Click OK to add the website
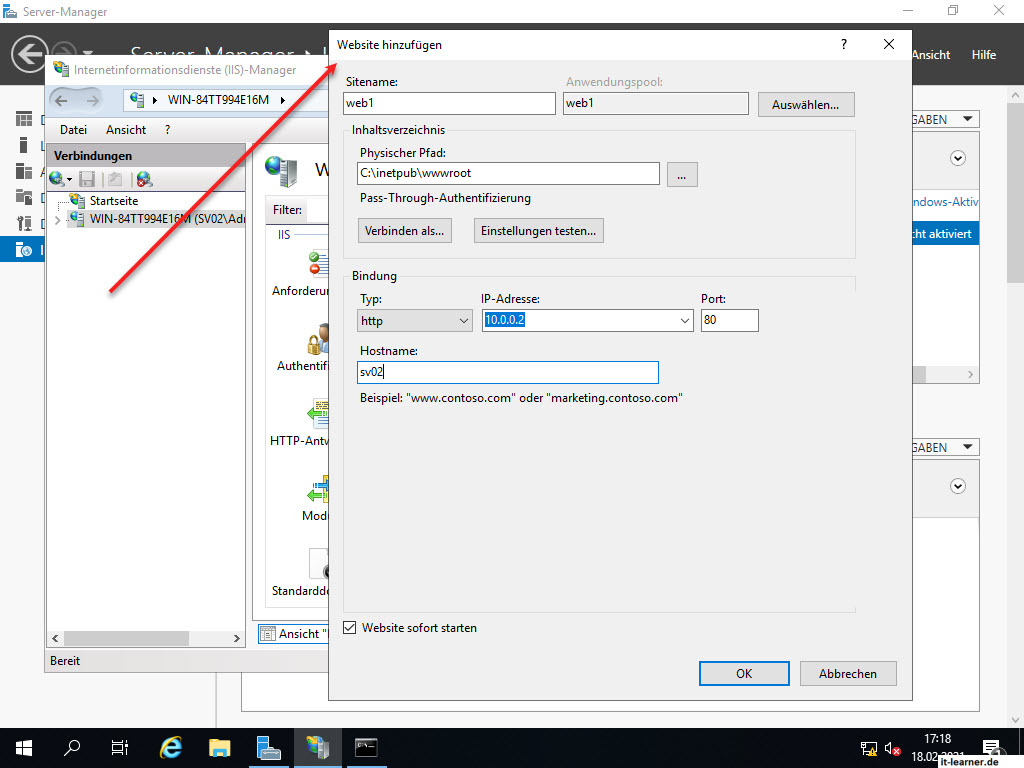The height and width of the screenshot is (768, 1024). (x=744, y=673)
